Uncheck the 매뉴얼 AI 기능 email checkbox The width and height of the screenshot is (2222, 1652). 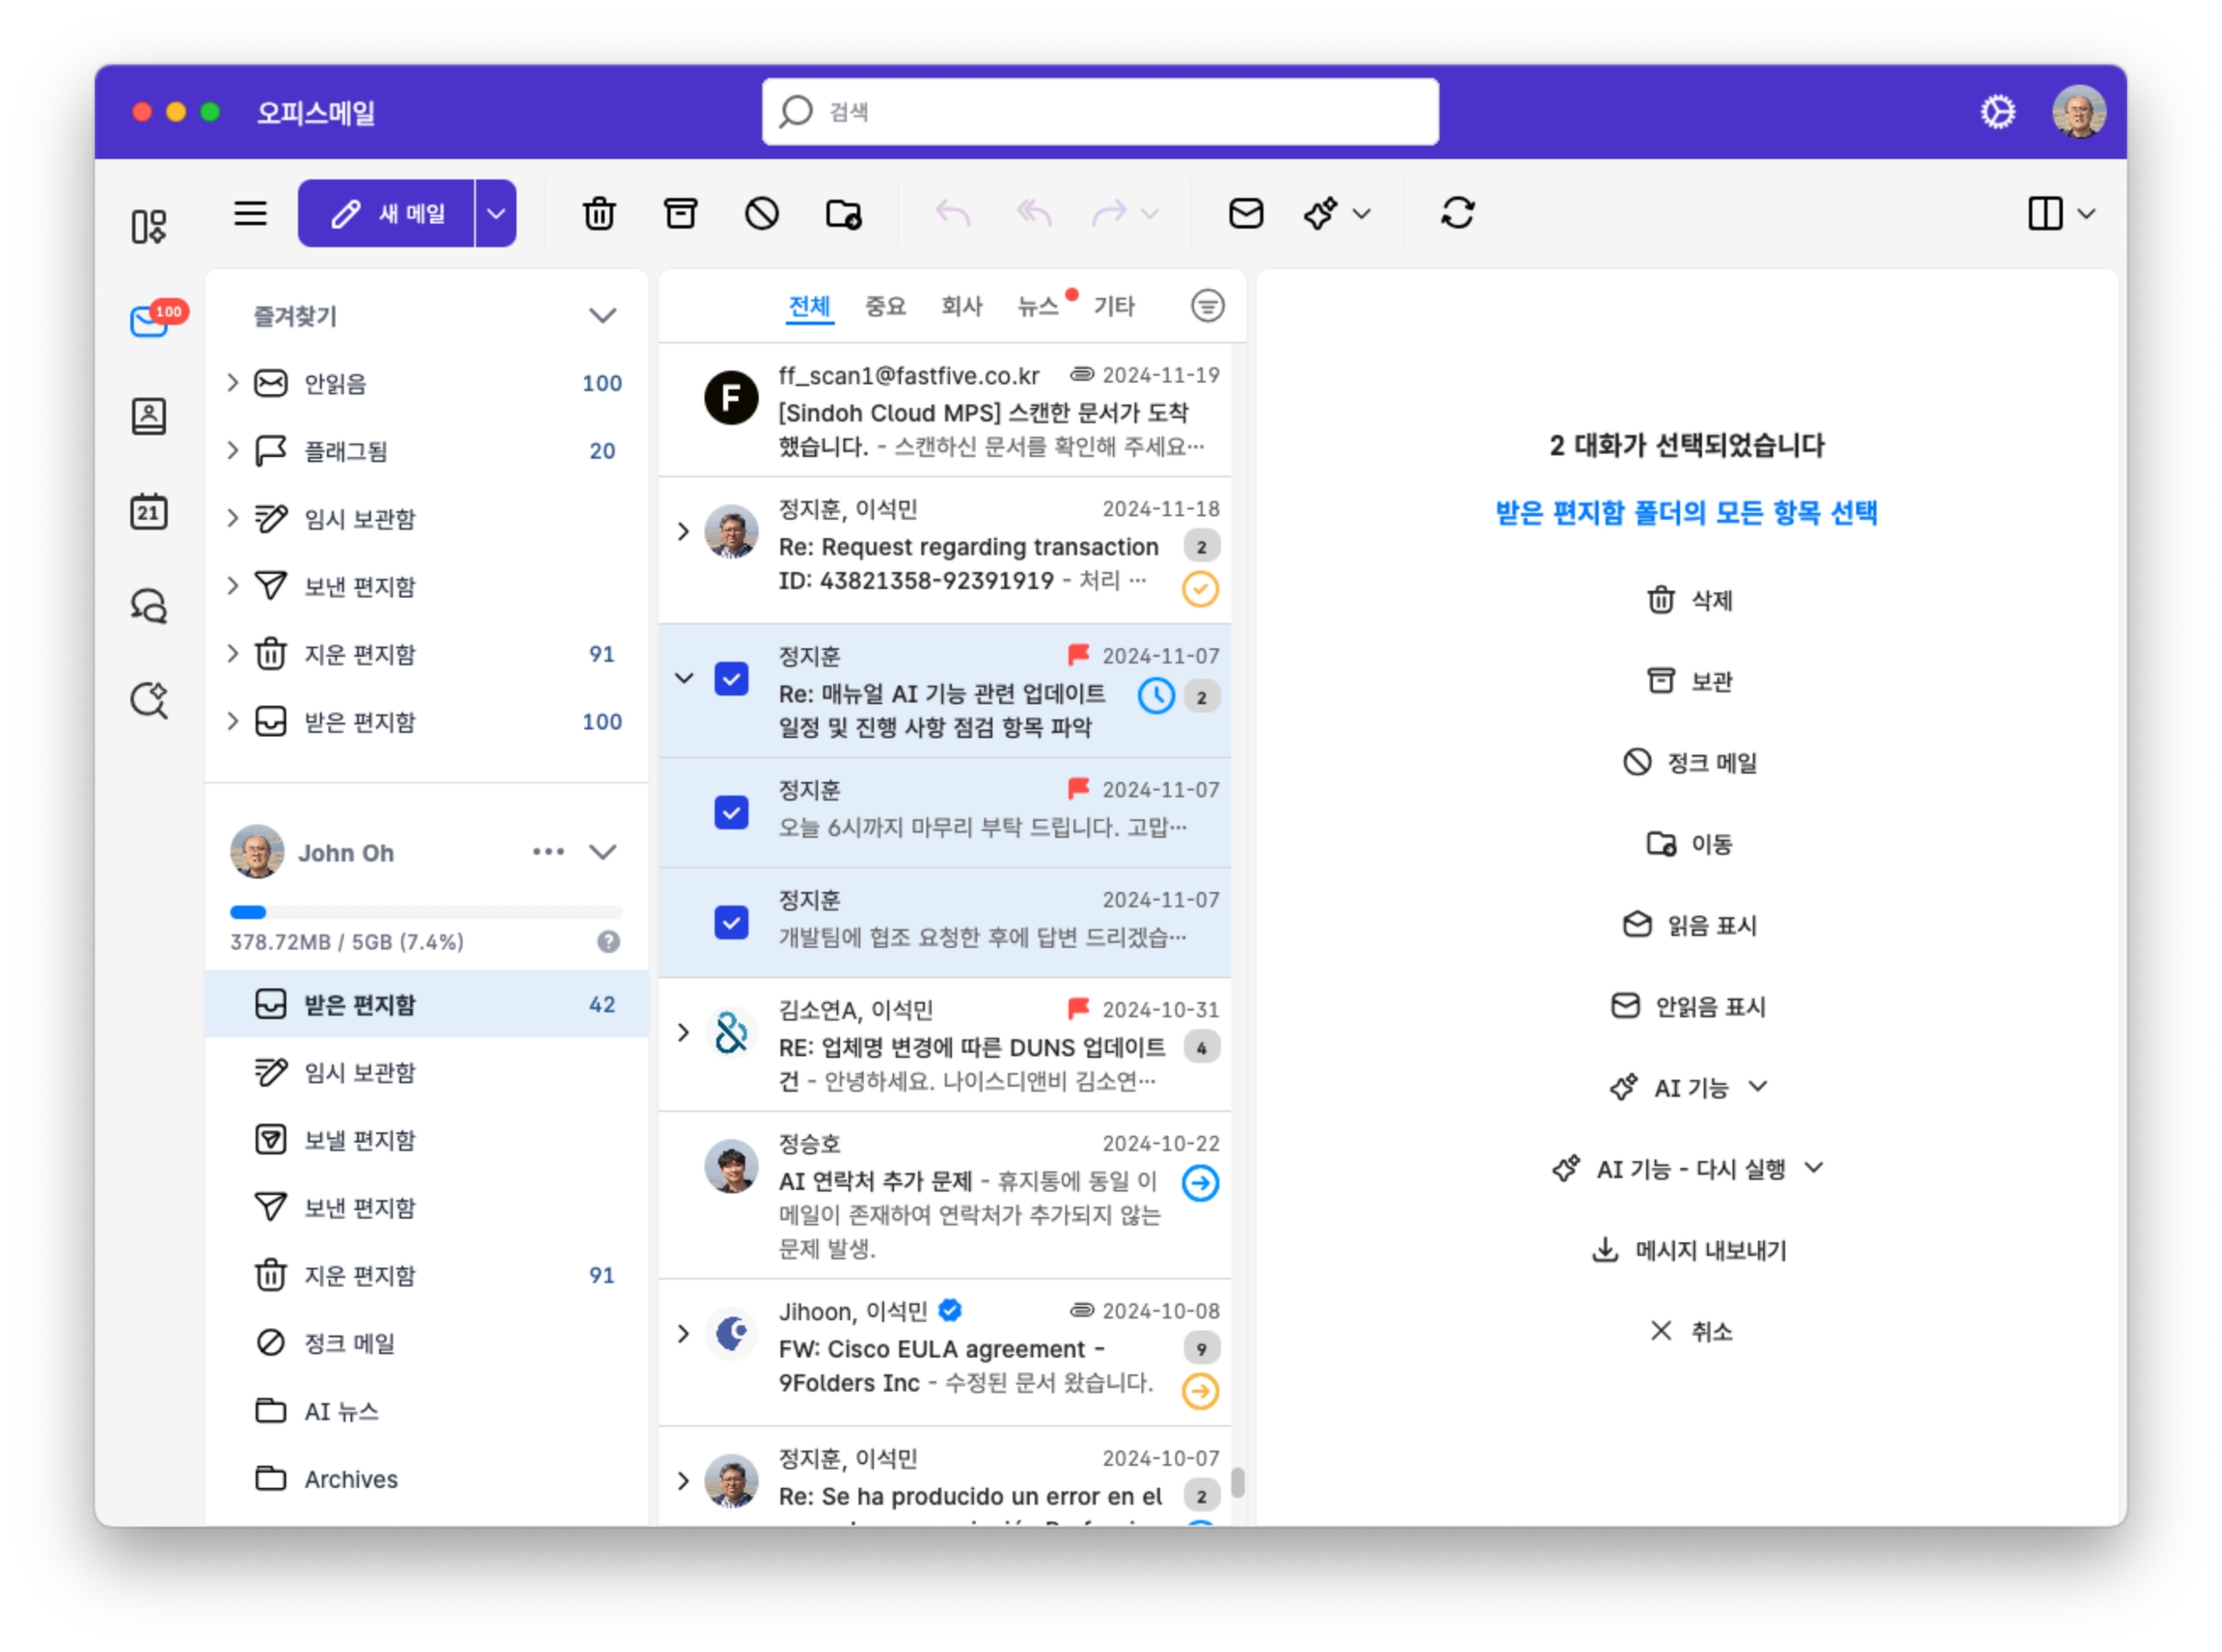click(x=731, y=679)
